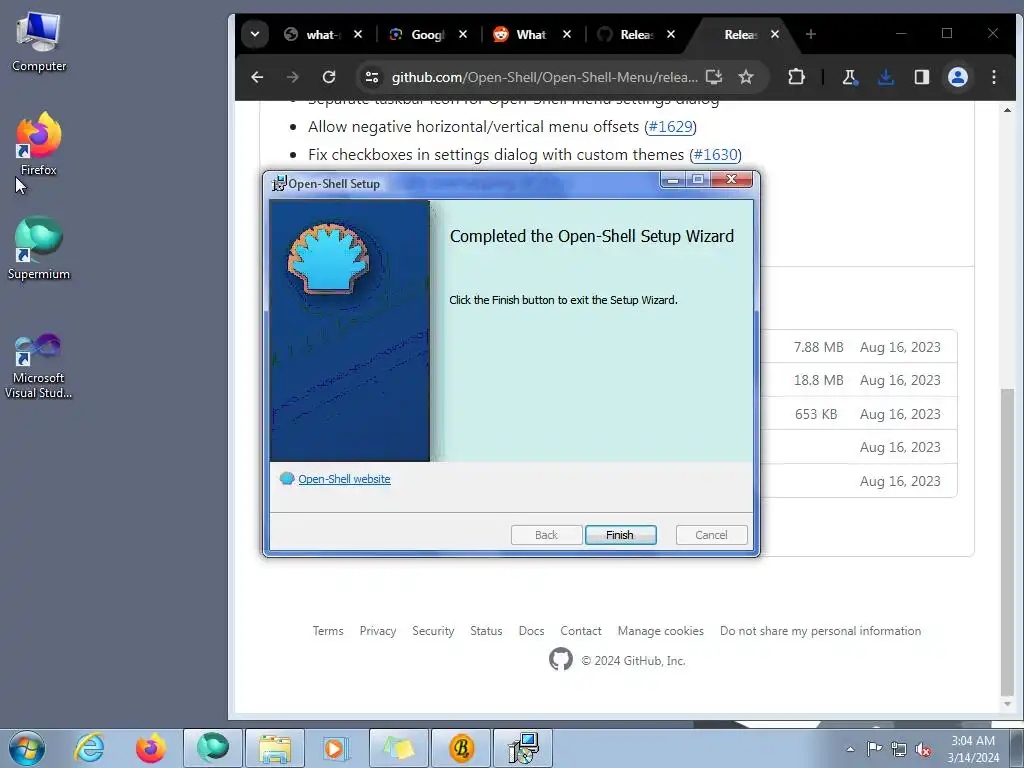Click the scrollbar down arrow
This screenshot has width=1024, height=768.
click(x=1007, y=704)
